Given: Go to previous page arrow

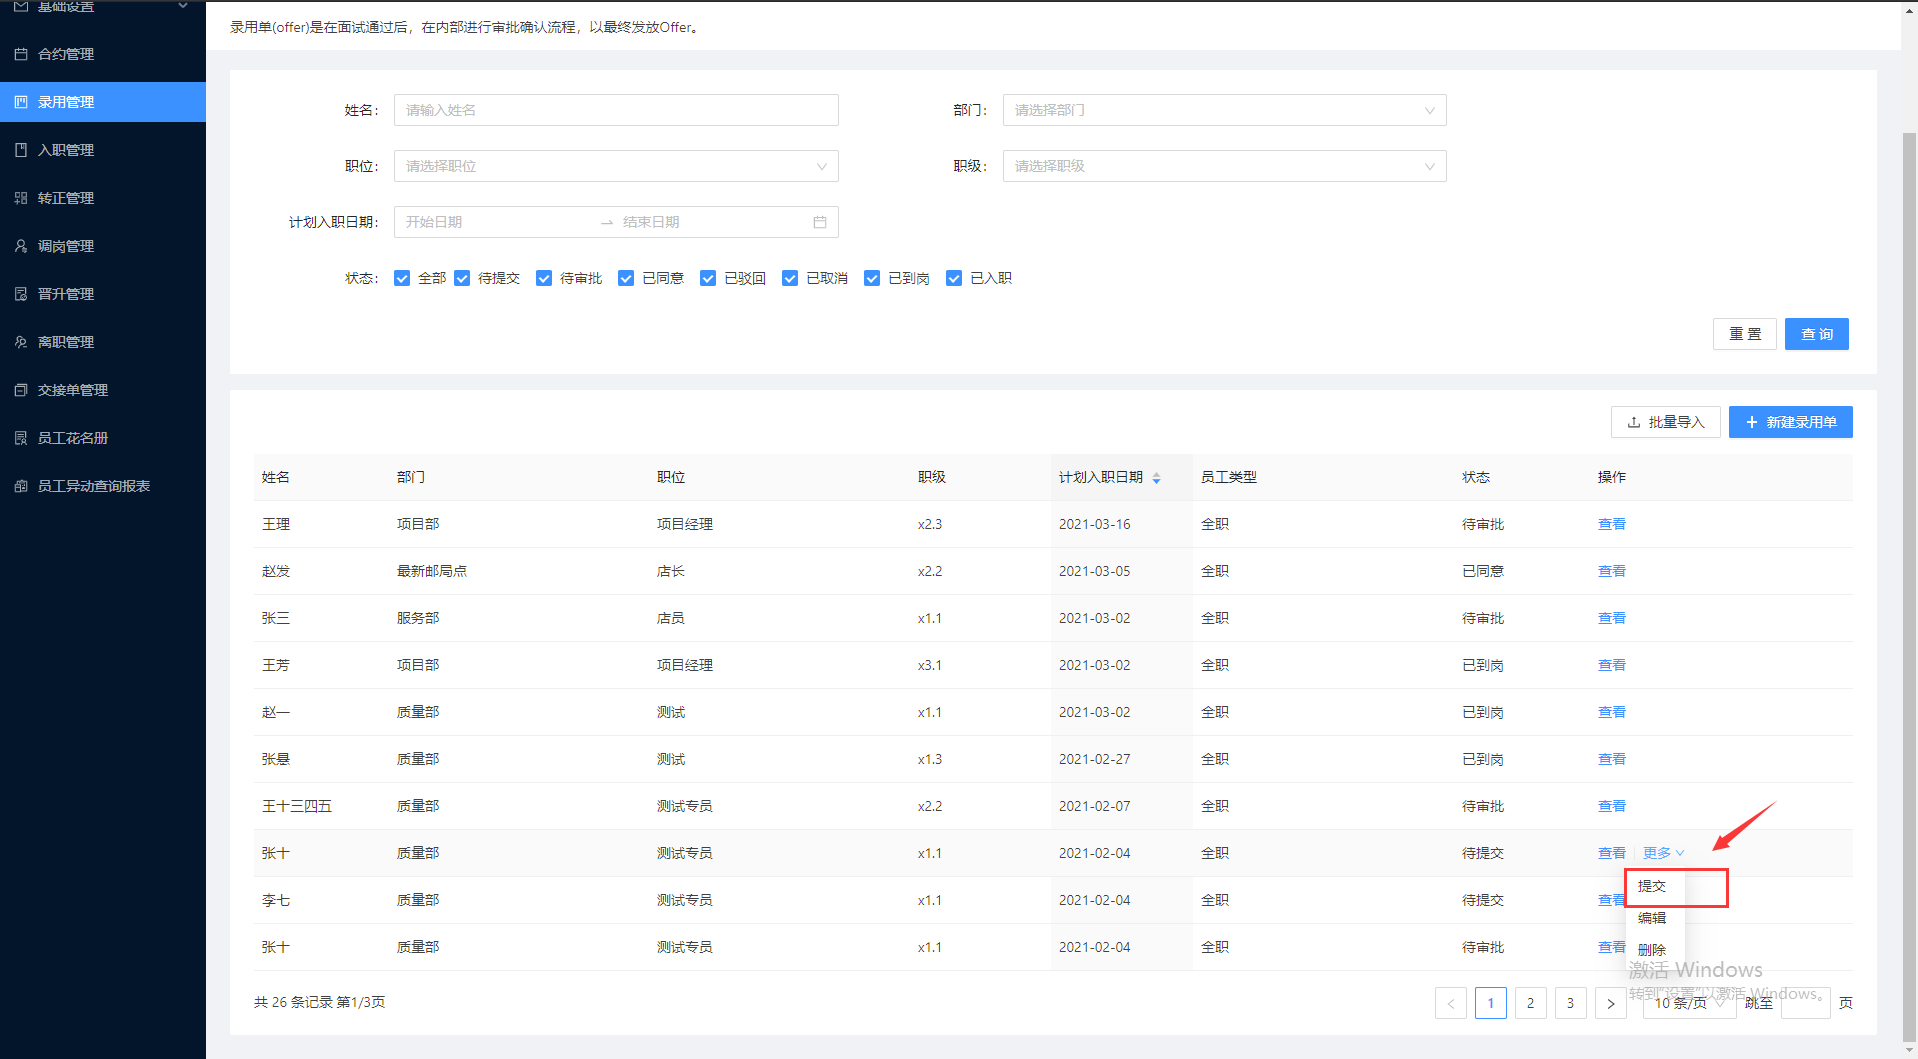Looking at the screenshot, I should (x=1451, y=1003).
